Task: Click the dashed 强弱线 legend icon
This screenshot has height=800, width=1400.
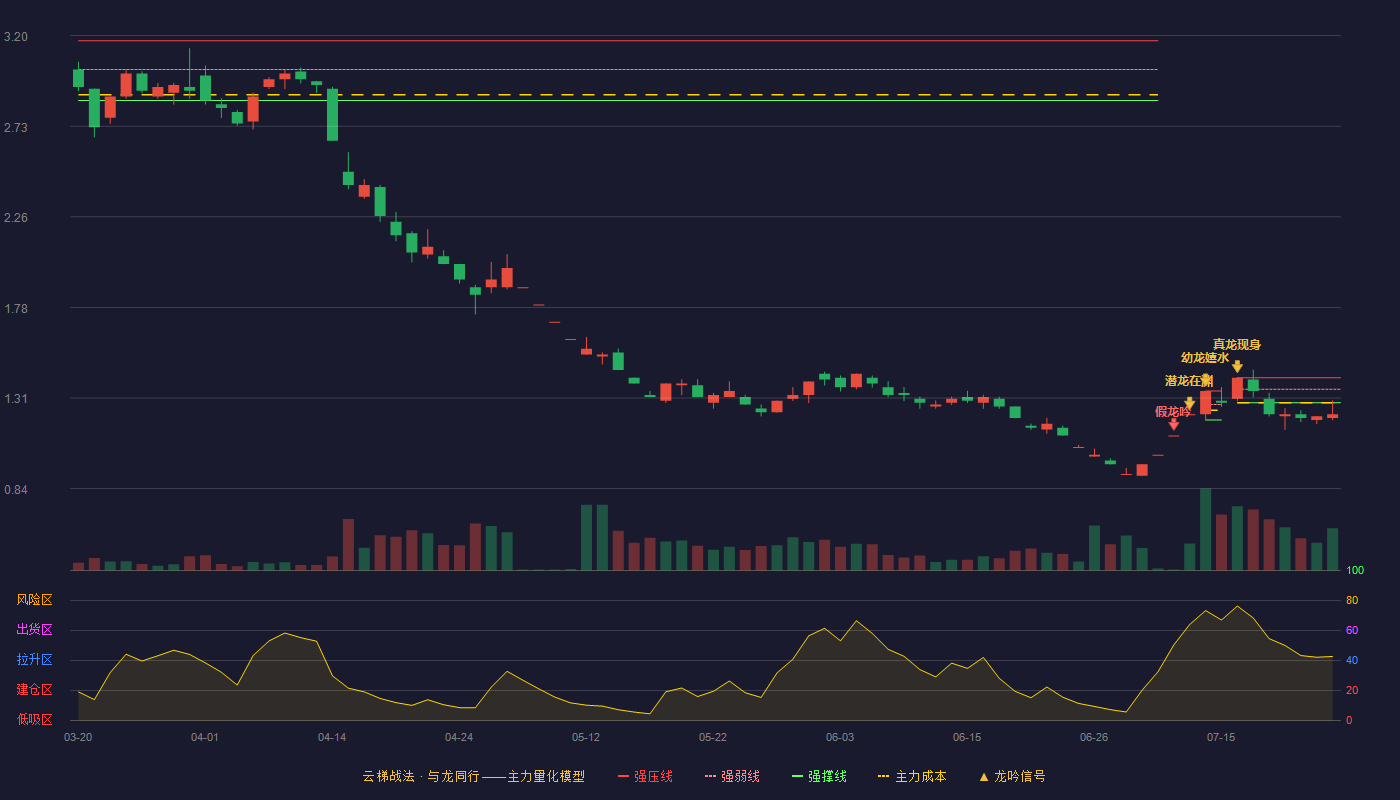Action: point(711,776)
